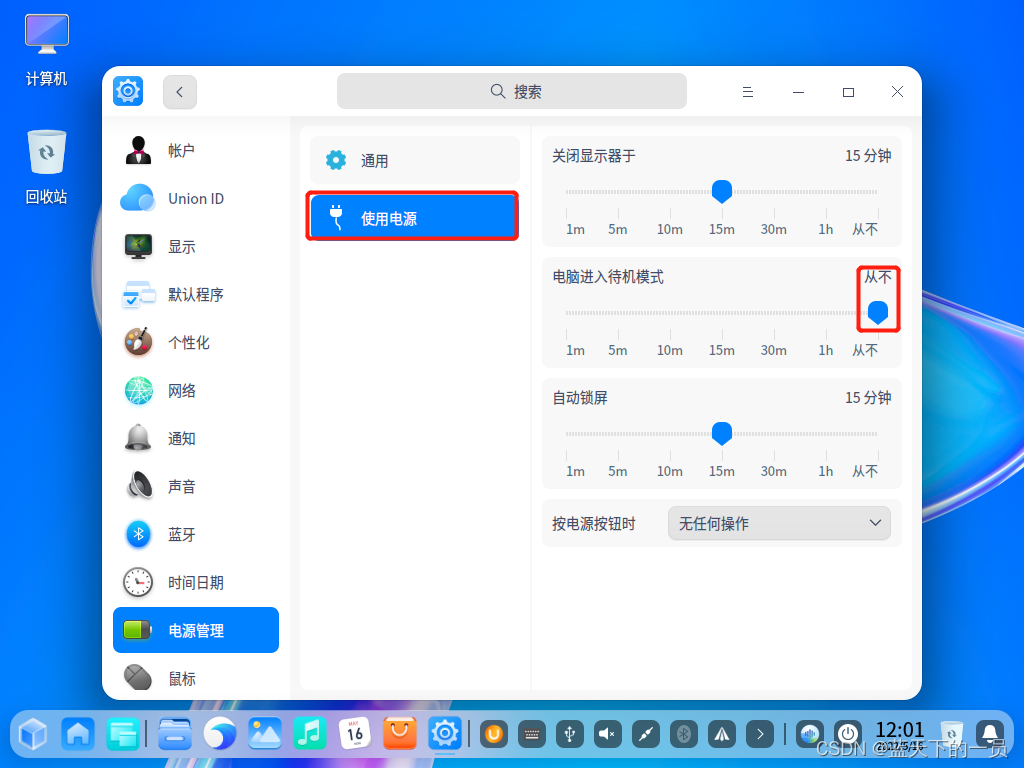Click the control center gear in dock

coord(445,734)
